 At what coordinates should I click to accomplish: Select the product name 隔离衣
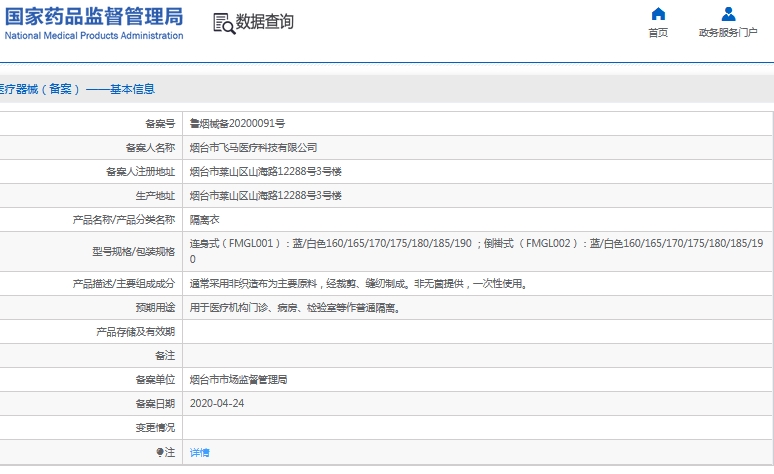coord(204,220)
